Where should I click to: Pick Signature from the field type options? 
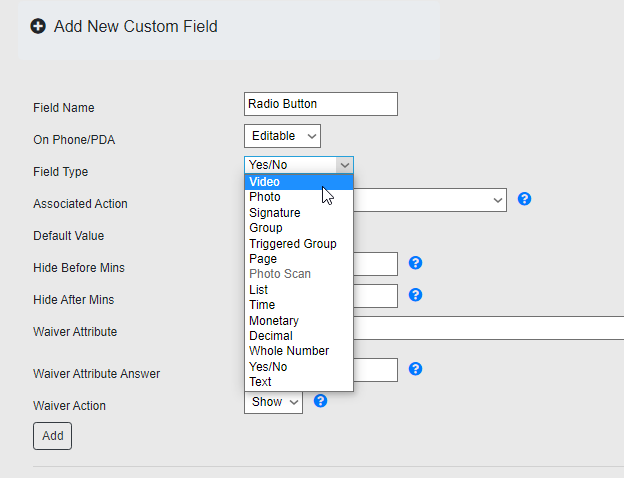point(274,213)
